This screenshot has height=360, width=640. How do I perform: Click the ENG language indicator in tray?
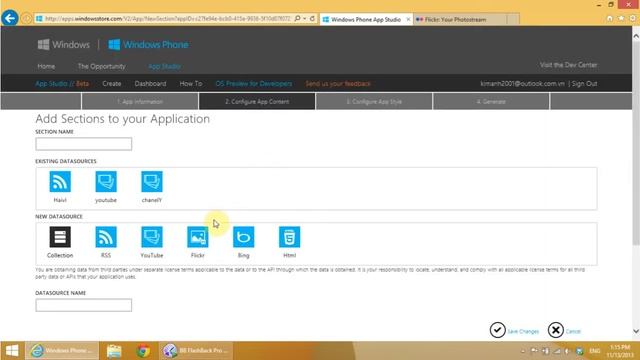point(595,351)
